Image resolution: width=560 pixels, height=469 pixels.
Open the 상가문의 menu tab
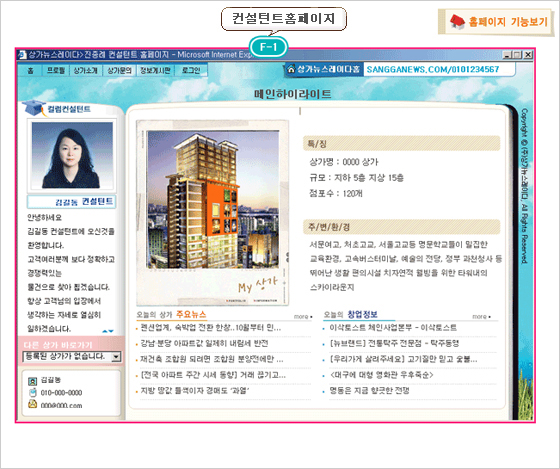point(120,70)
